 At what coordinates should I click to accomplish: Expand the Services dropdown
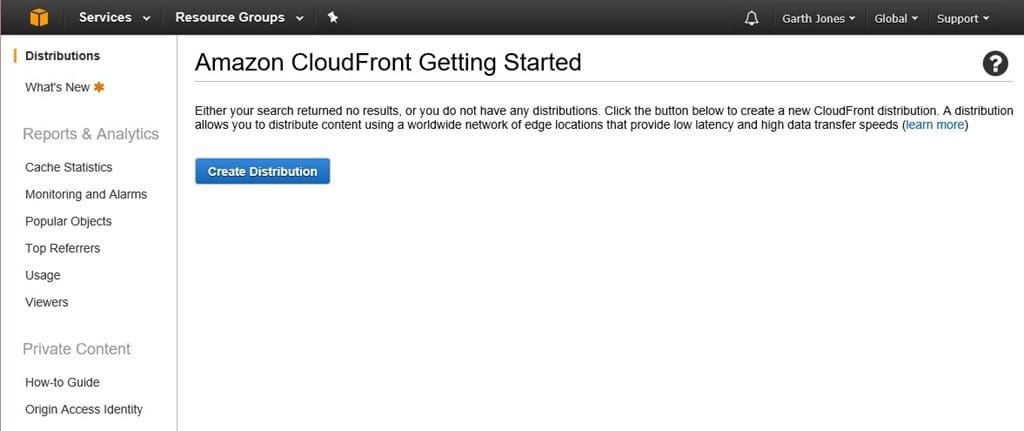coord(115,18)
